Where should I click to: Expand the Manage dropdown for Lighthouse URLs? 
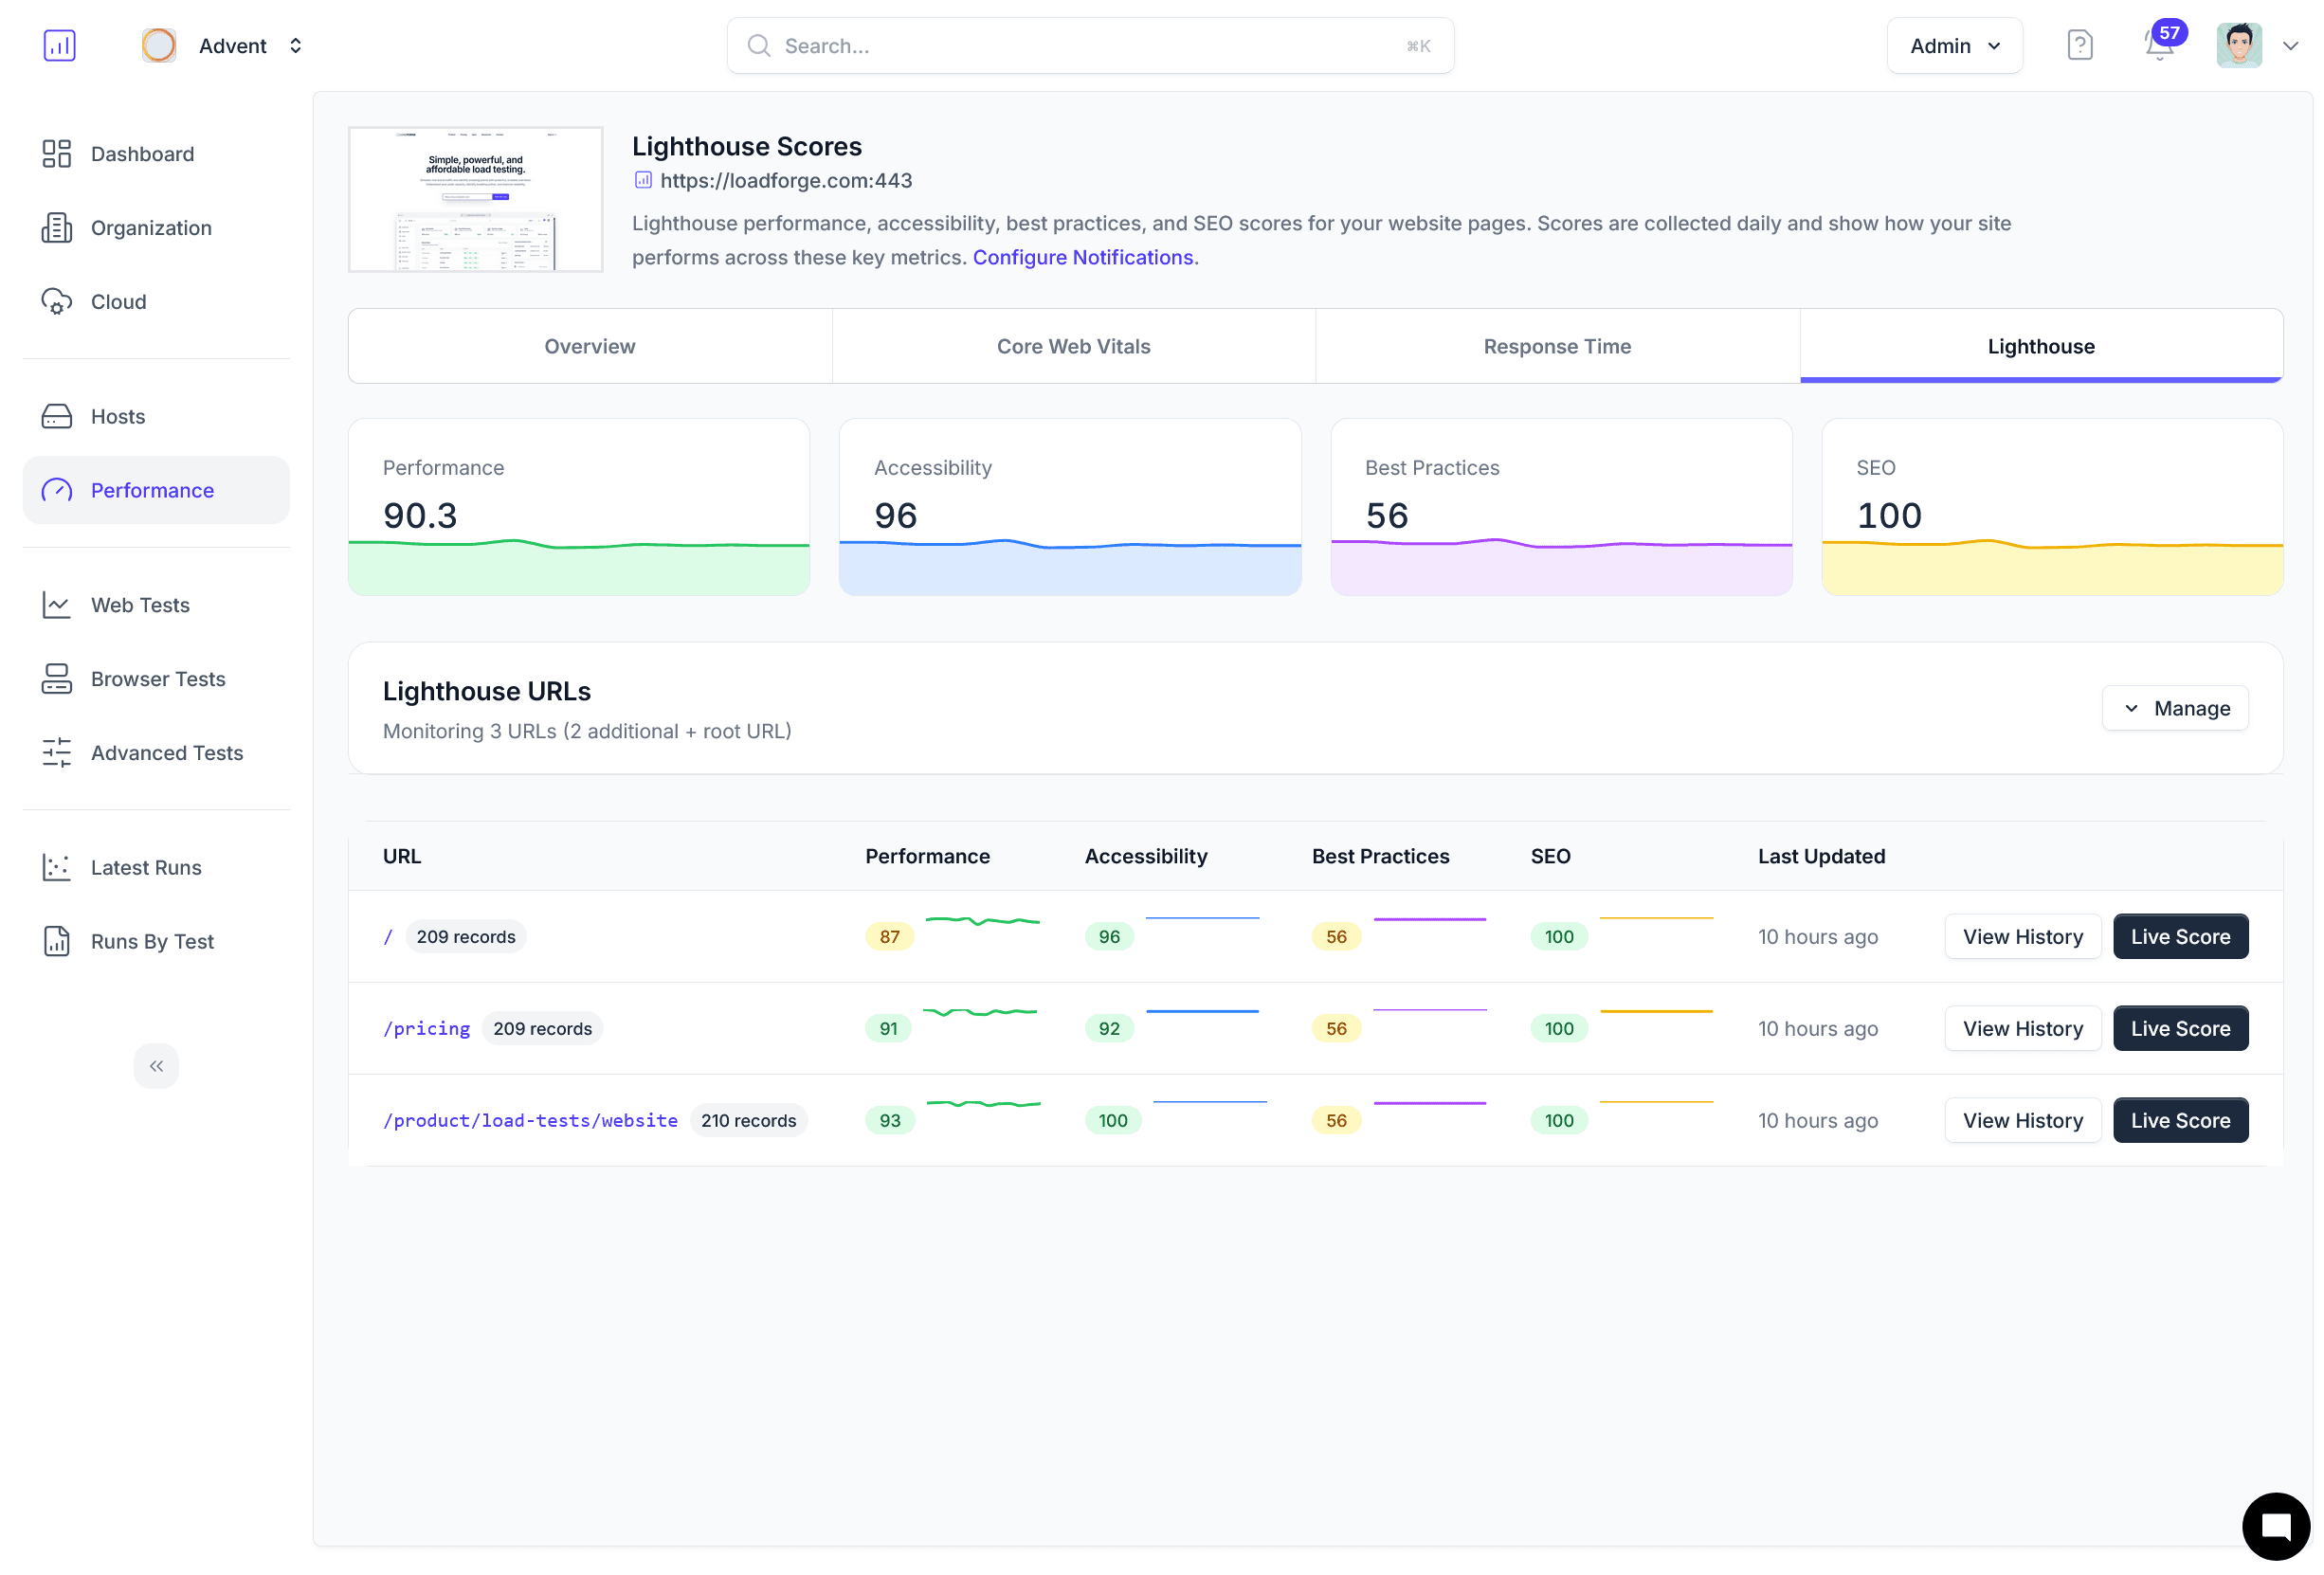point(2174,708)
